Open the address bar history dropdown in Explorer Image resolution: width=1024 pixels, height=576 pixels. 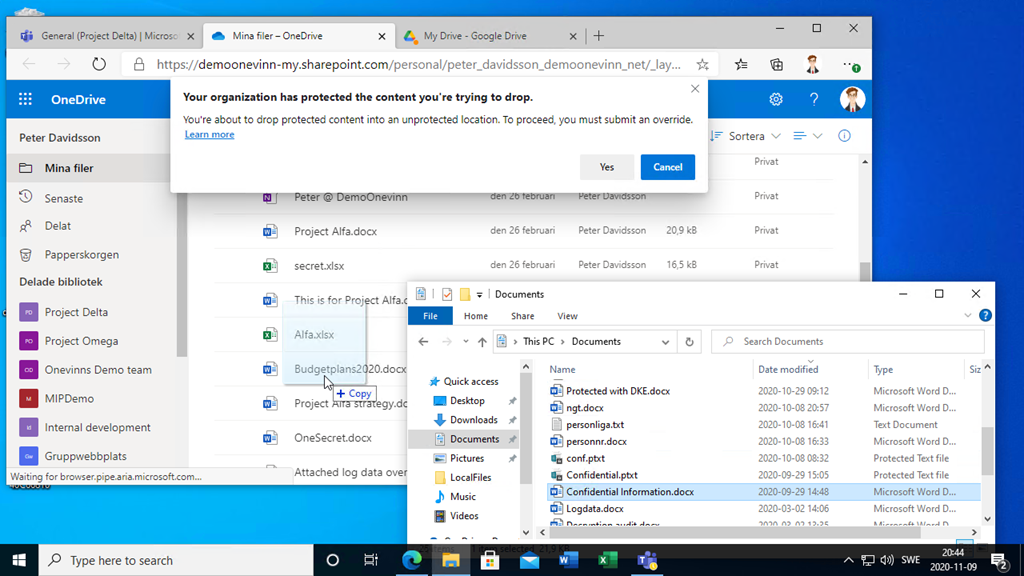tap(666, 342)
